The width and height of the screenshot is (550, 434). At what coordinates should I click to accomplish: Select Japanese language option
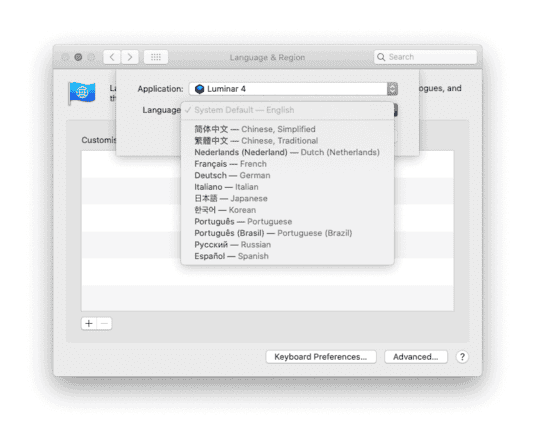(287, 199)
